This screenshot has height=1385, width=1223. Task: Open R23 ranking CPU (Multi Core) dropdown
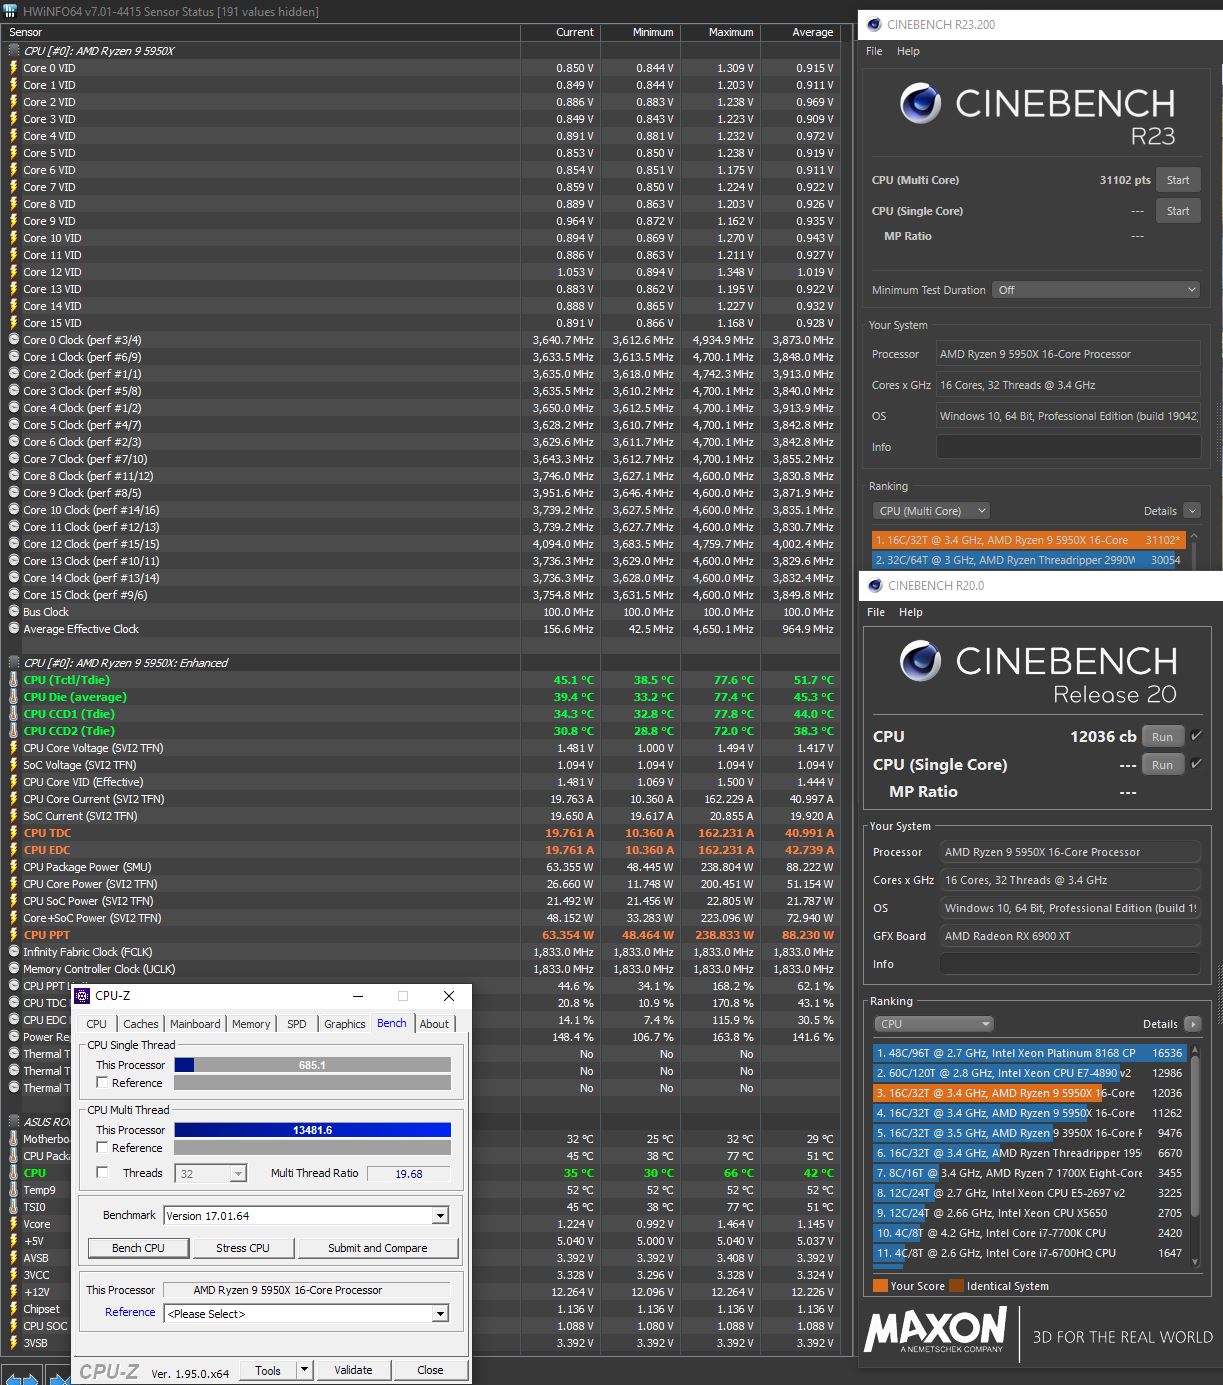click(x=932, y=511)
